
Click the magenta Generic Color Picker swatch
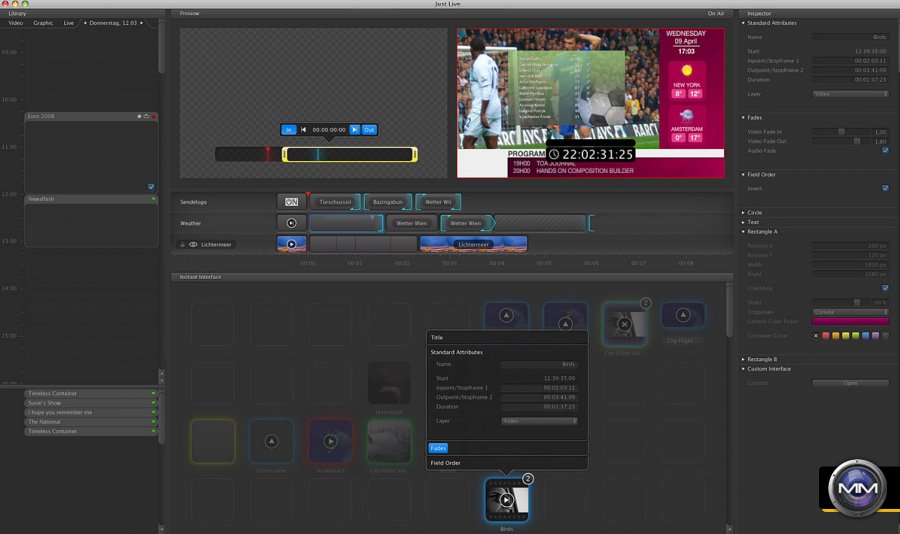[x=849, y=321]
